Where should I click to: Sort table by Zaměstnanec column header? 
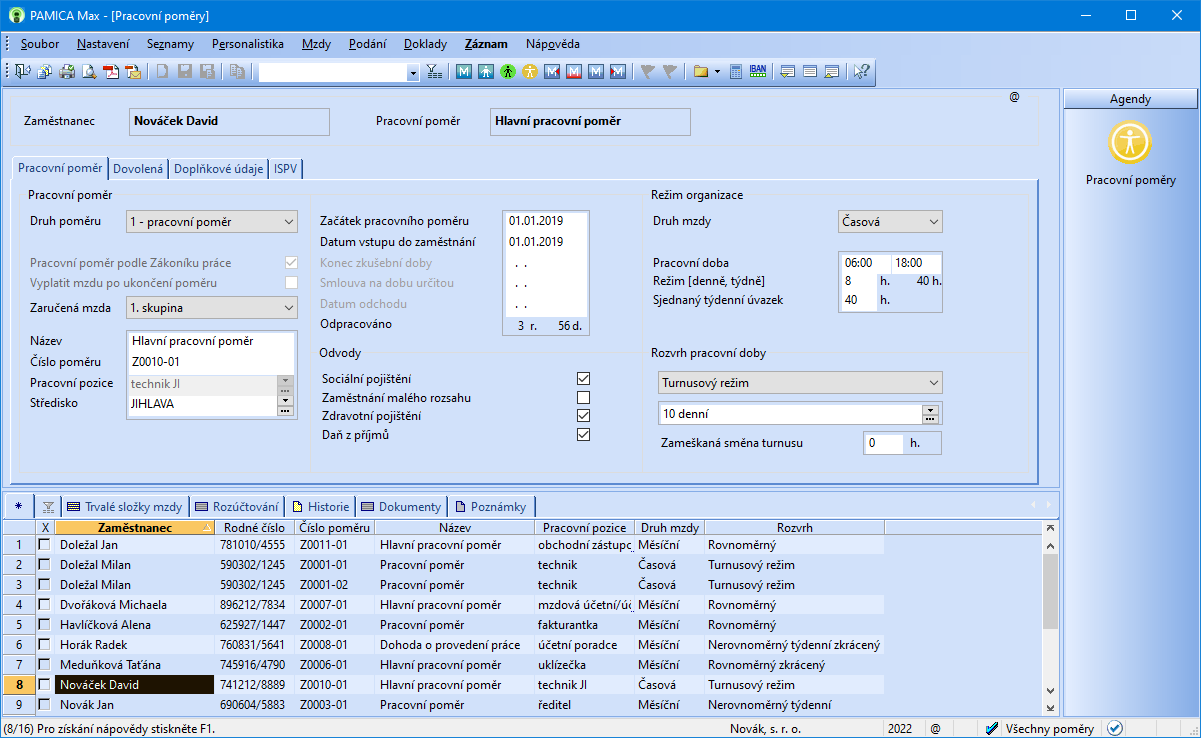pyautogui.click(x=135, y=527)
